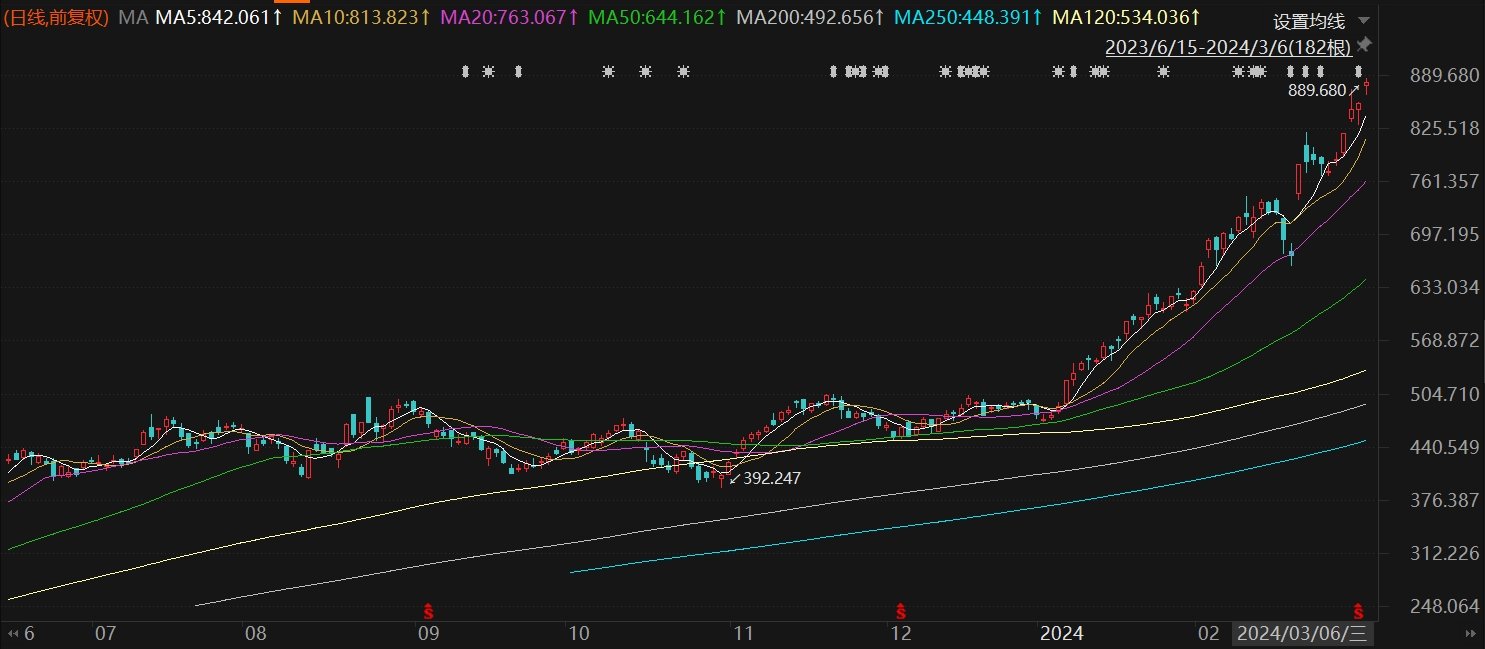Toggle the magenta MA20 indicator label

tap(510, 18)
